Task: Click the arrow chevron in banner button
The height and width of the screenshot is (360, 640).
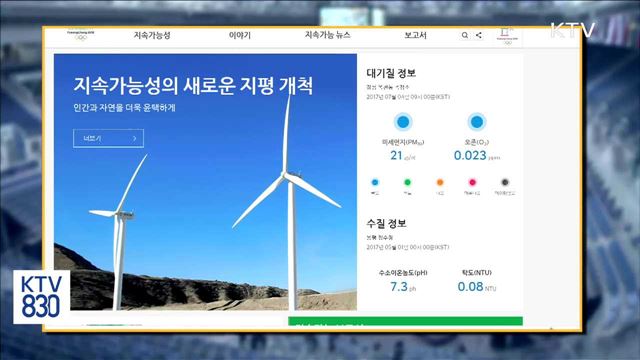Action: click(x=135, y=139)
